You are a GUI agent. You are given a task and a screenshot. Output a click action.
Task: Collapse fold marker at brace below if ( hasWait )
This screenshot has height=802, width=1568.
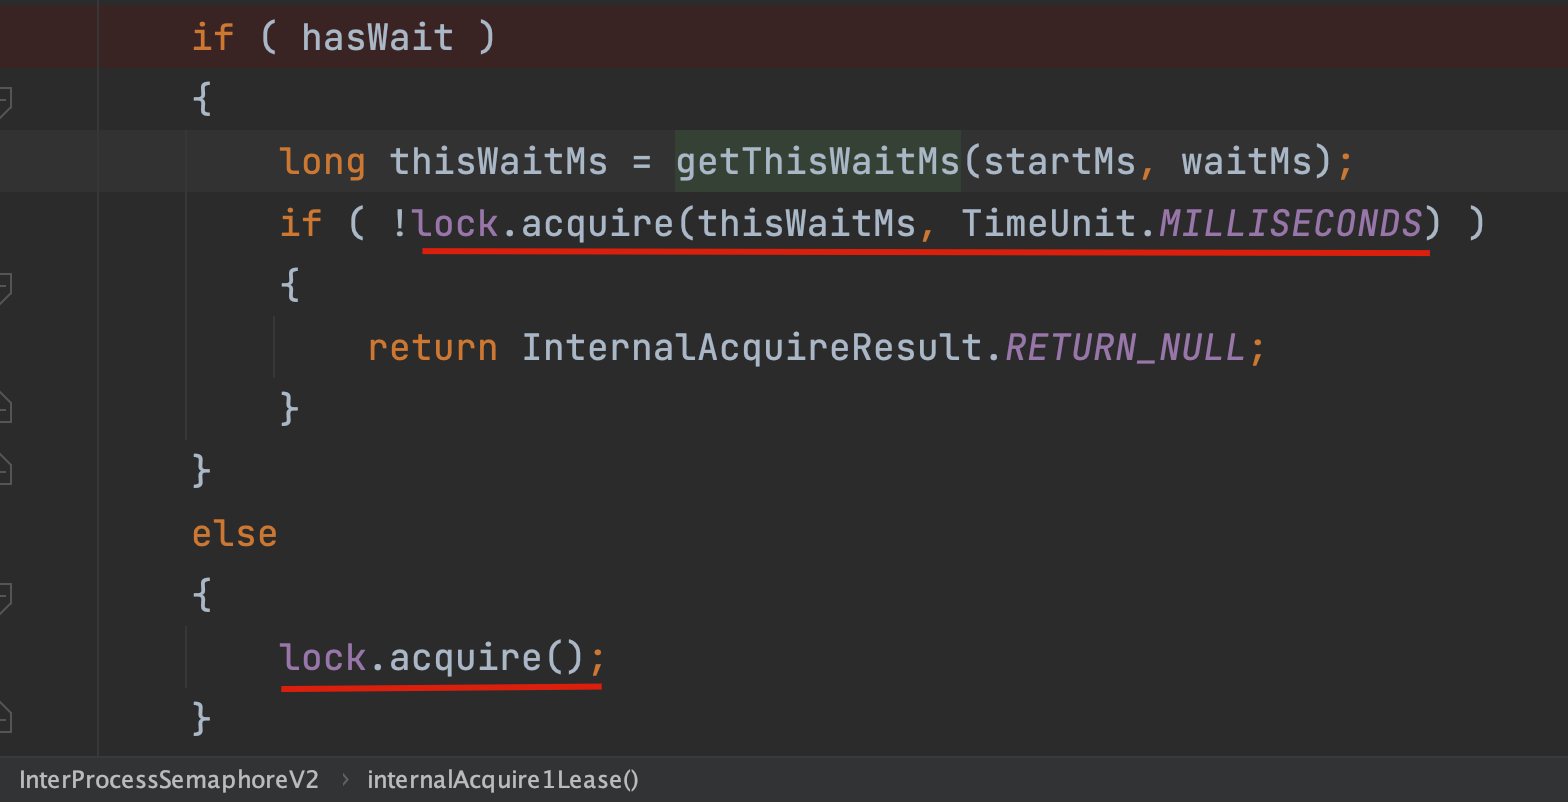click(4, 100)
